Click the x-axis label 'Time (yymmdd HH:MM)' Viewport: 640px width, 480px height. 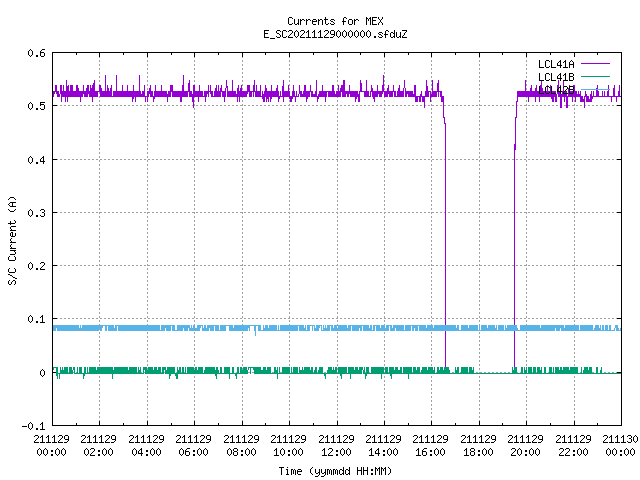point(335,471)
